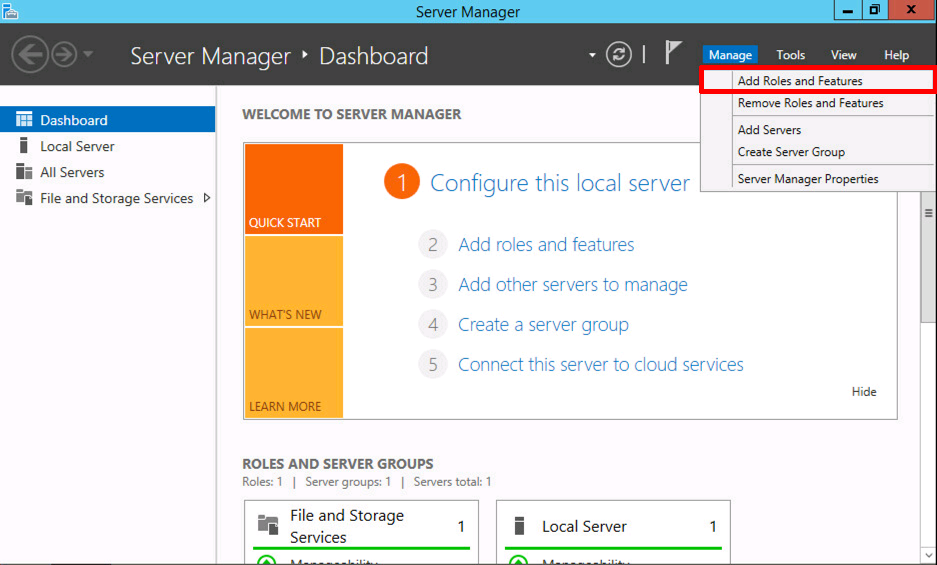Choose Add Roles and Features menu entry
937x565 pixels.
coord(816,81)
